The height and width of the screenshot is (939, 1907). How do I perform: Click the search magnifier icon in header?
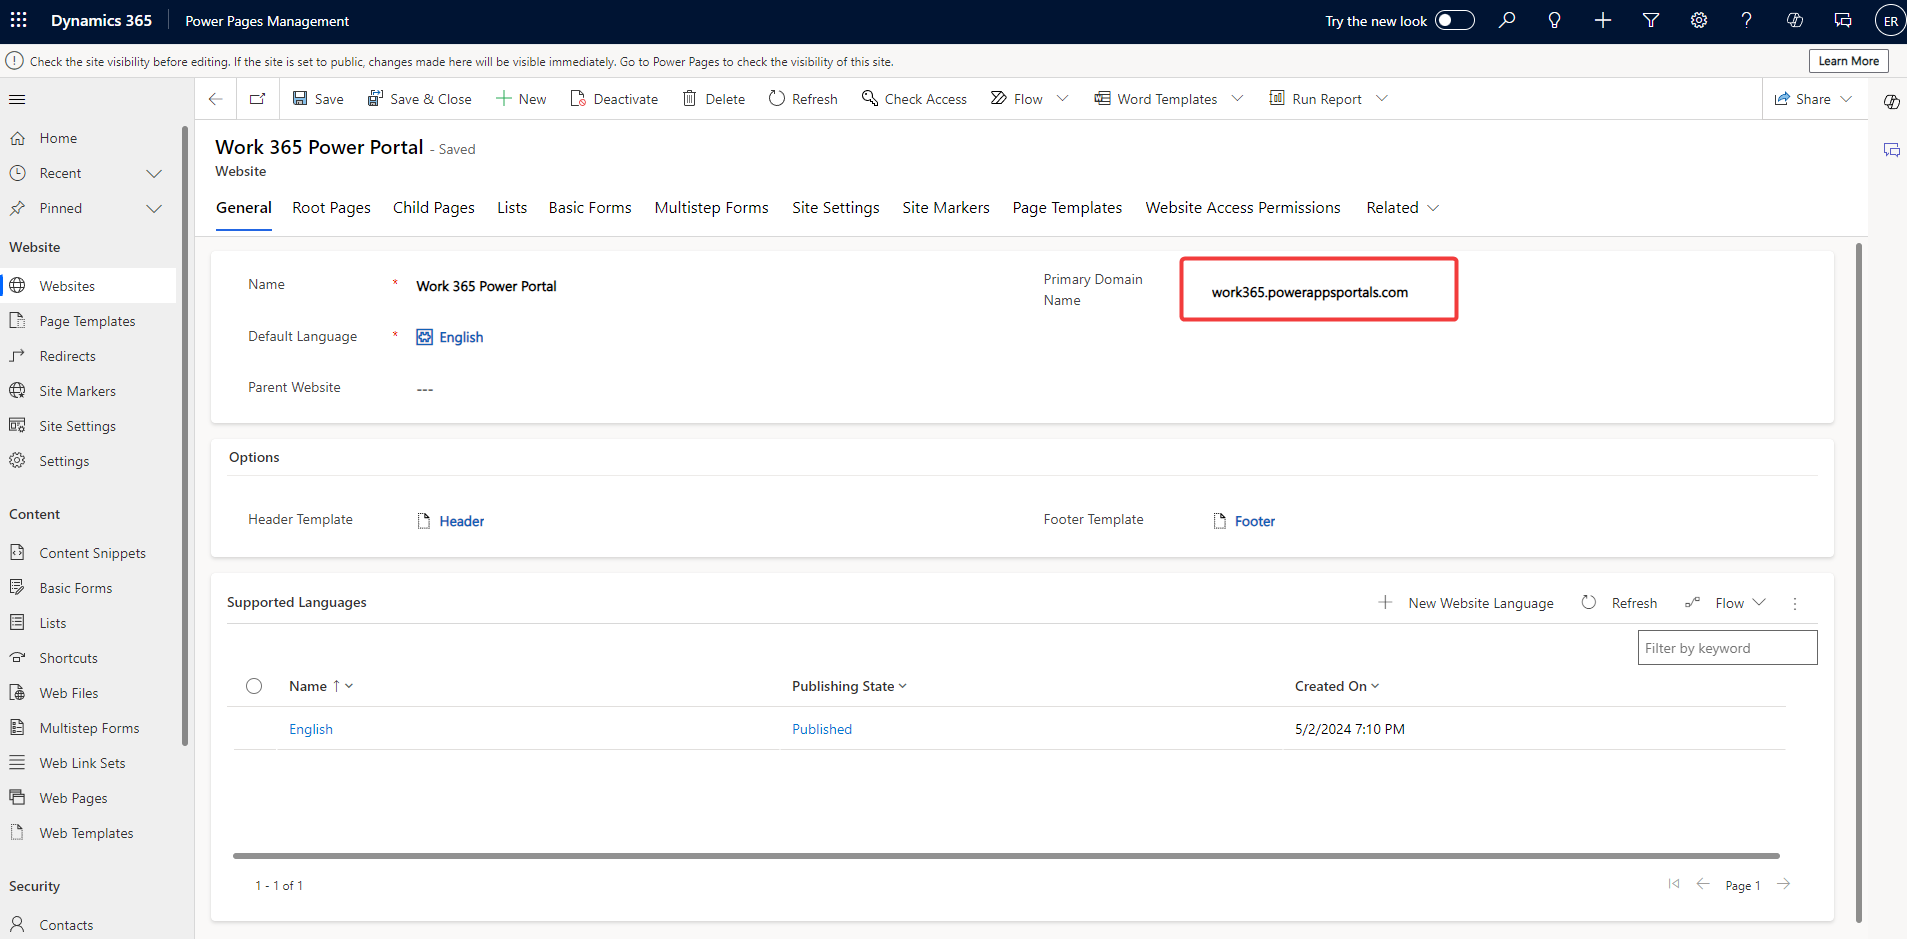1507,20
